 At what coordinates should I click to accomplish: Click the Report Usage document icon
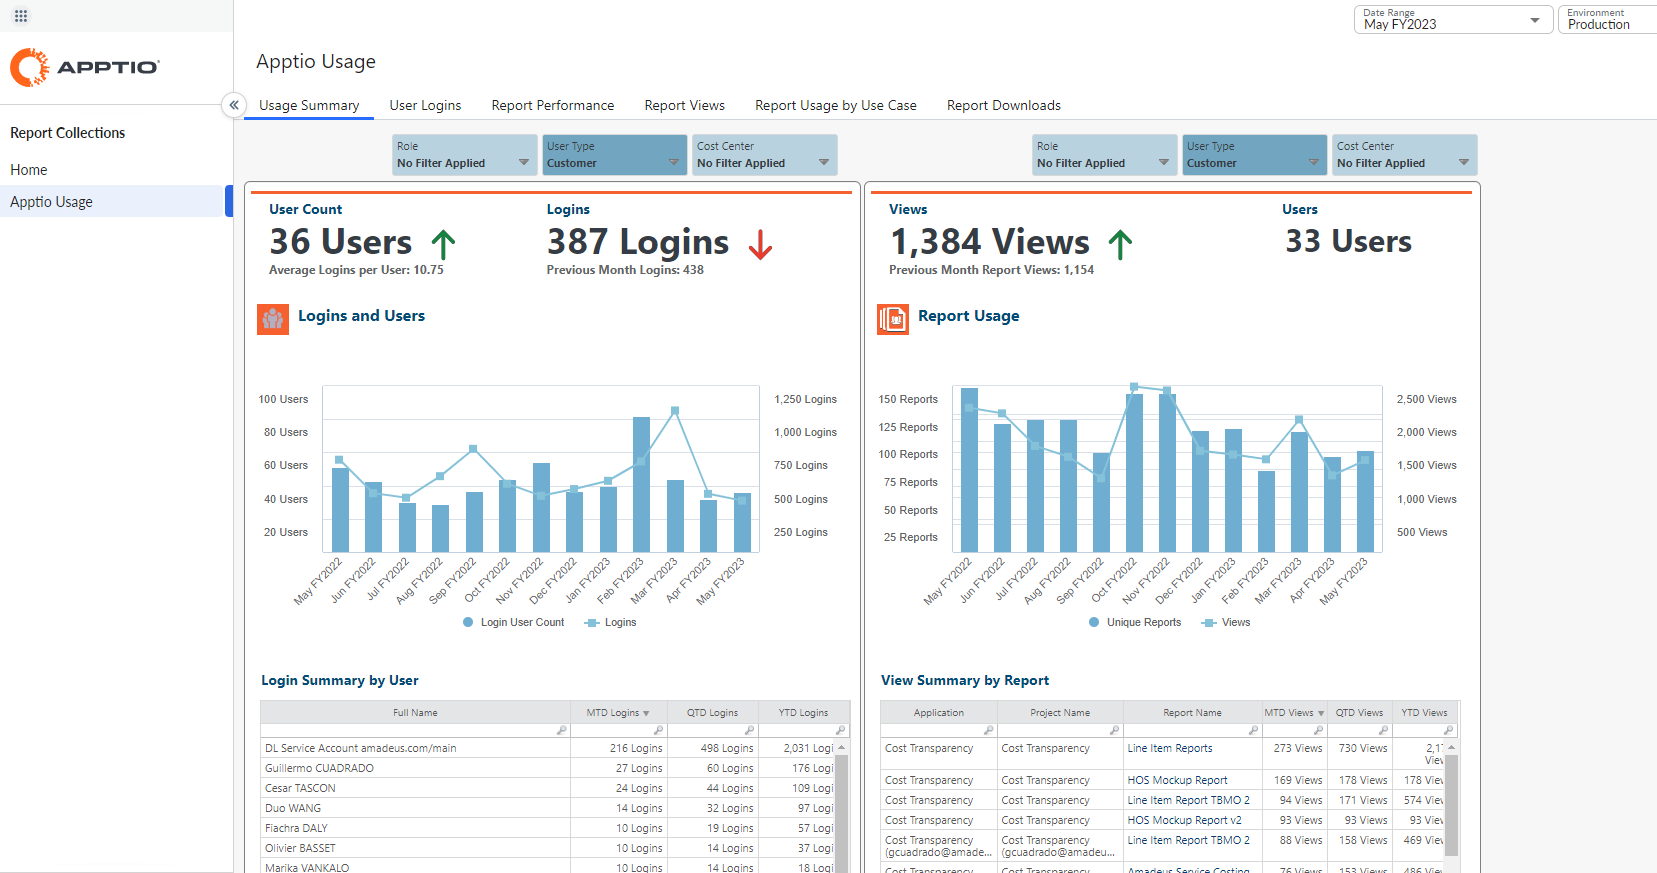point(893,319)
